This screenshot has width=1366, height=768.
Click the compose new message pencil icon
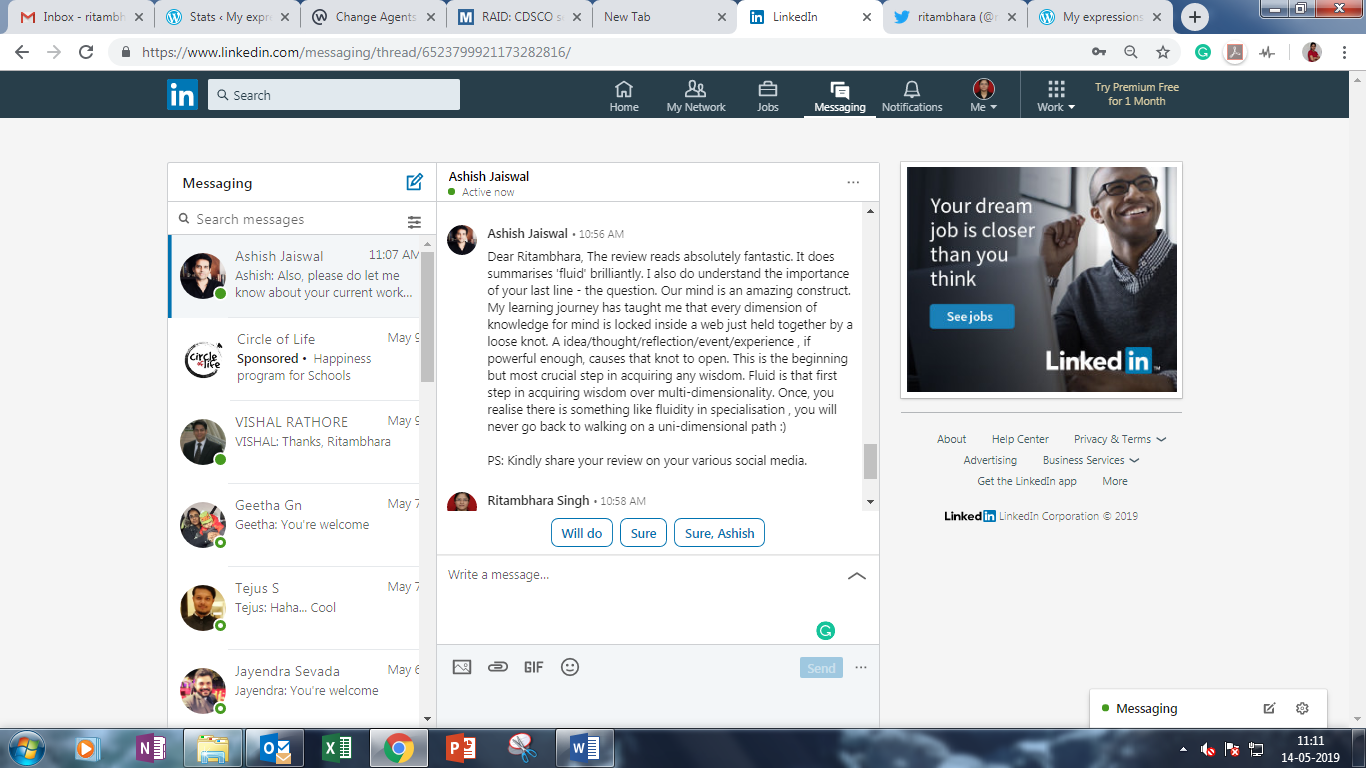click(414, 182)
